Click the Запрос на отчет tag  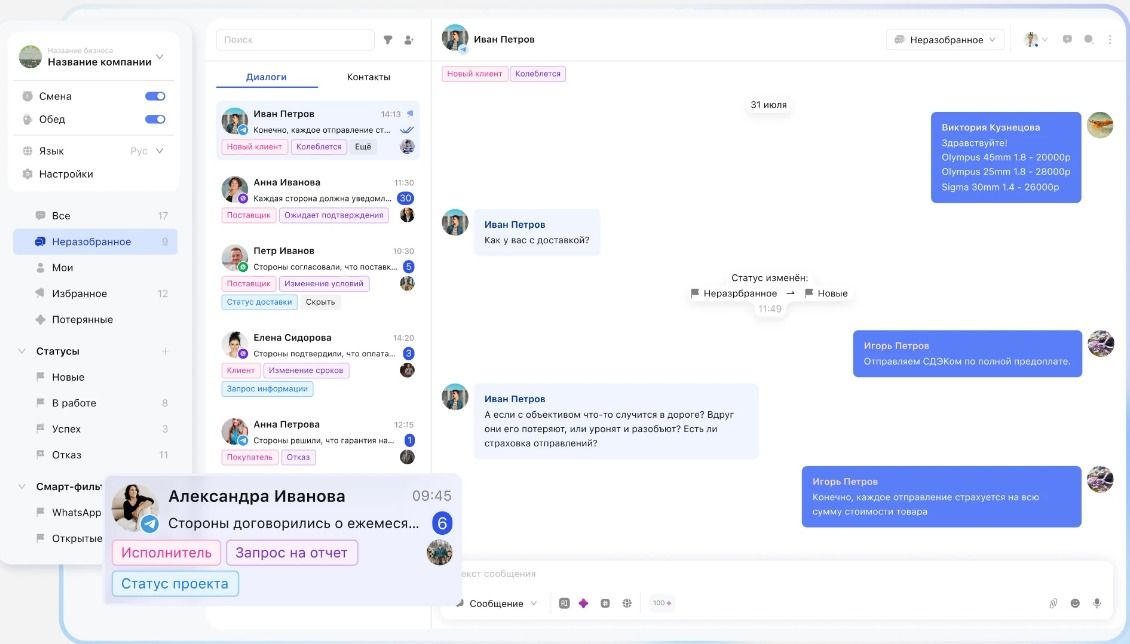pos(291,553)
